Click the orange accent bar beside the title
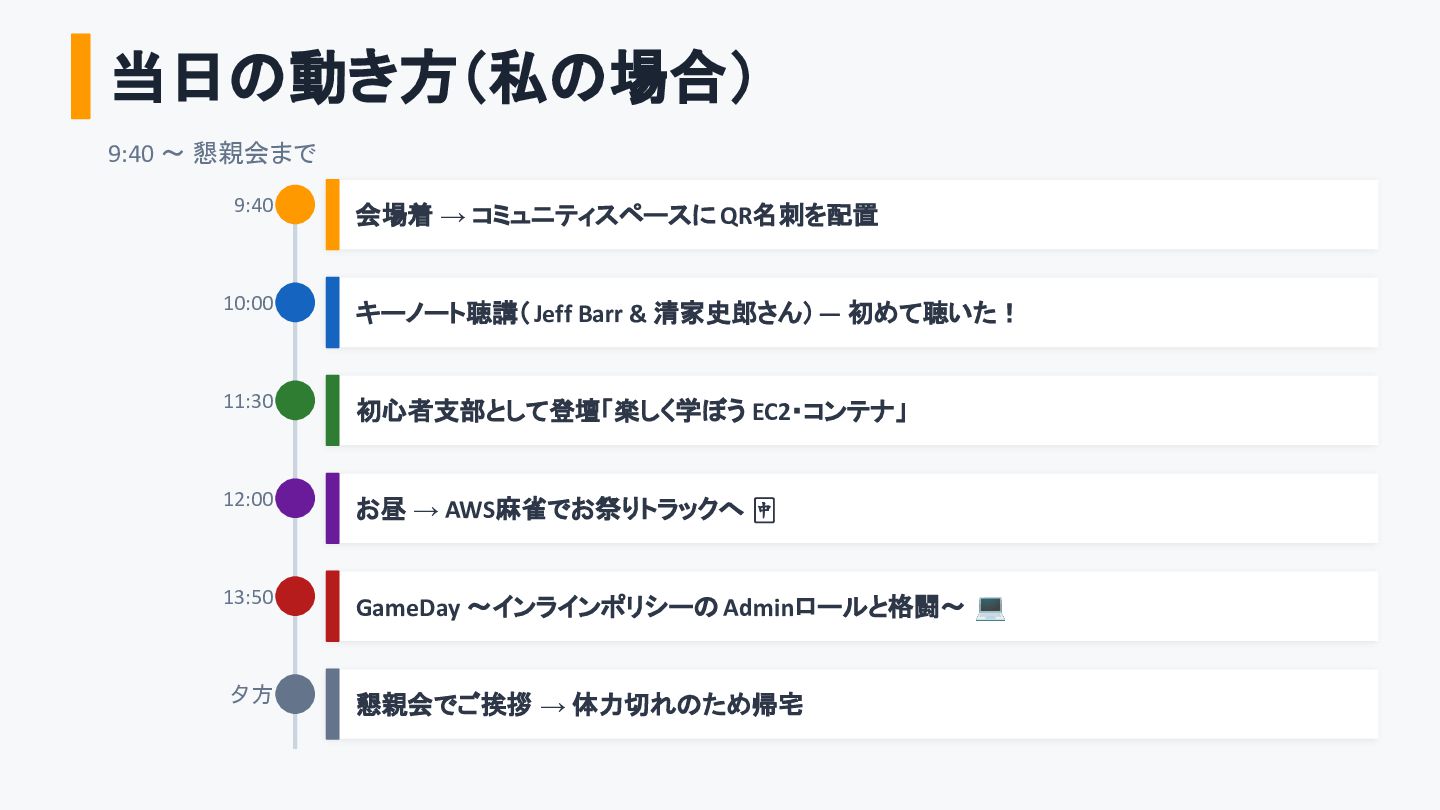1440x810 pixels. click(81, 76)
